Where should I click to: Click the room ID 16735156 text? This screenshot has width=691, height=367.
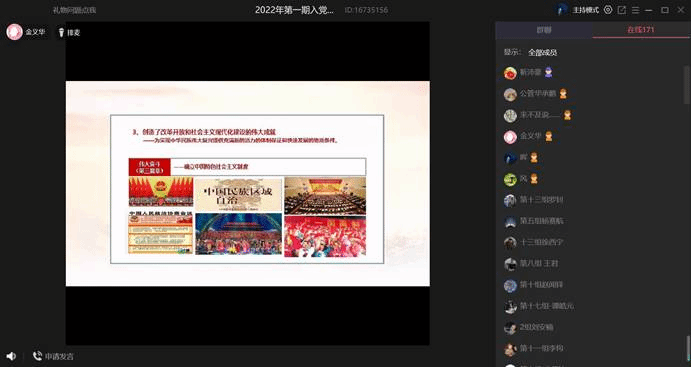(x=366, y=10)
